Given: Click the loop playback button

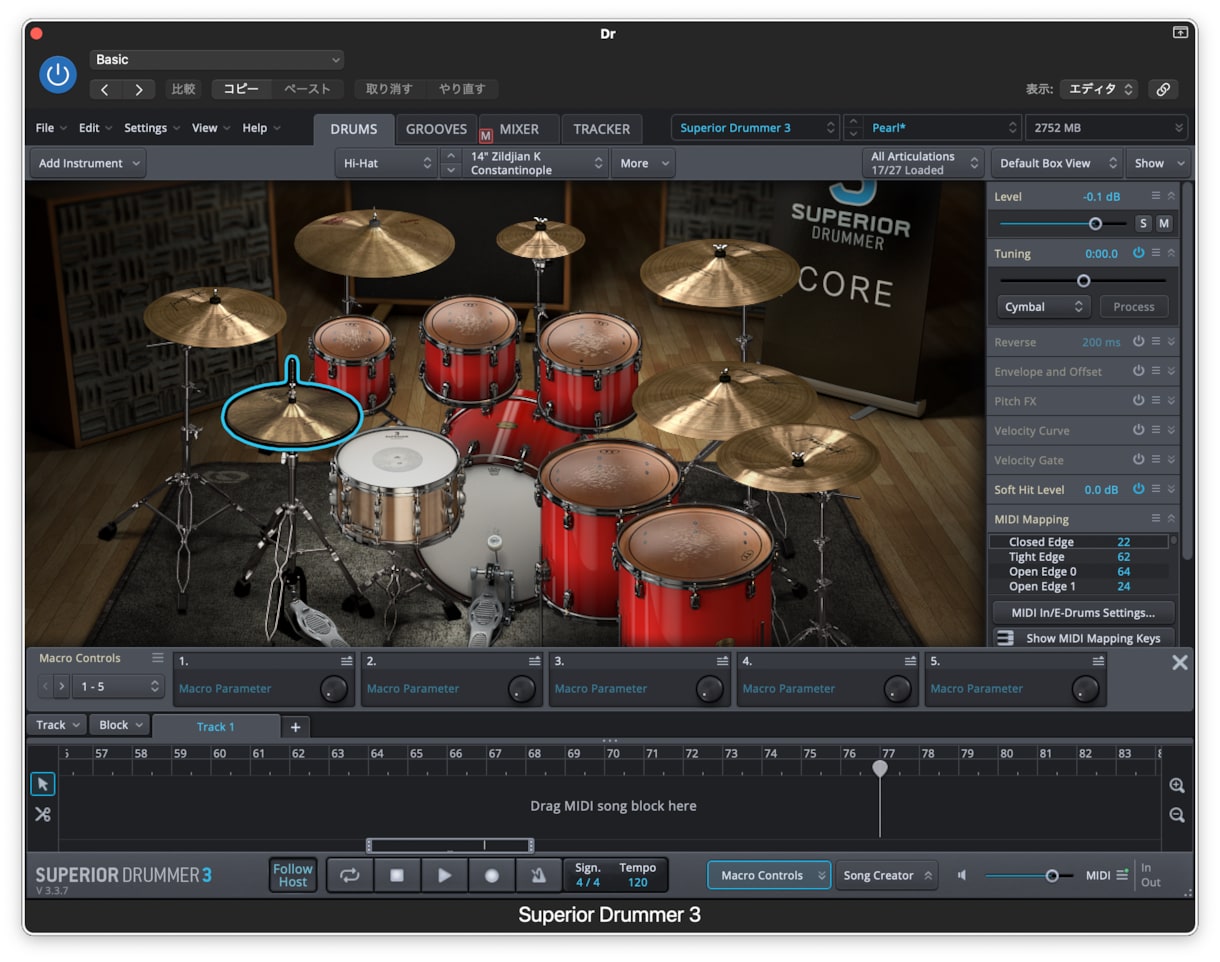Looking at the screenshot, I should tap(350, 875).
